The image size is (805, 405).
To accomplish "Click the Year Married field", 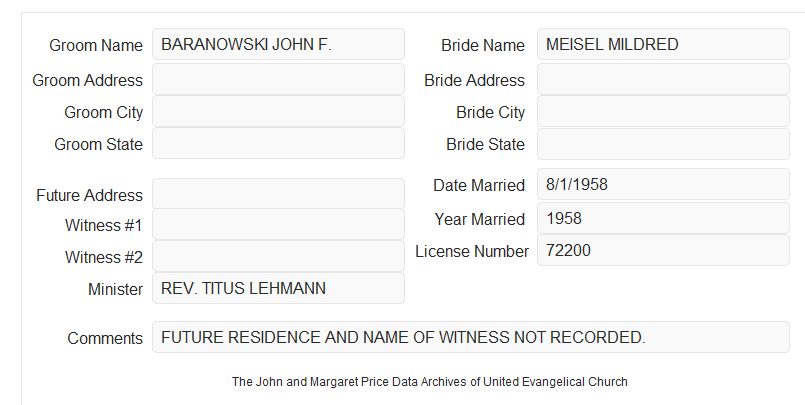I will click(x=663, y=218).
